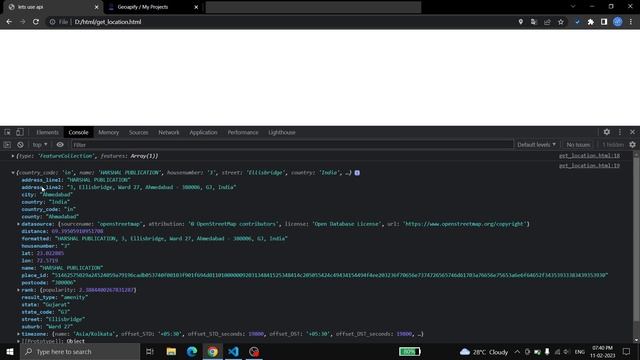Image resolution: width=640 pixels, height=360 pixels.
Task: Show the console sidebar
Action: (7, 144)
